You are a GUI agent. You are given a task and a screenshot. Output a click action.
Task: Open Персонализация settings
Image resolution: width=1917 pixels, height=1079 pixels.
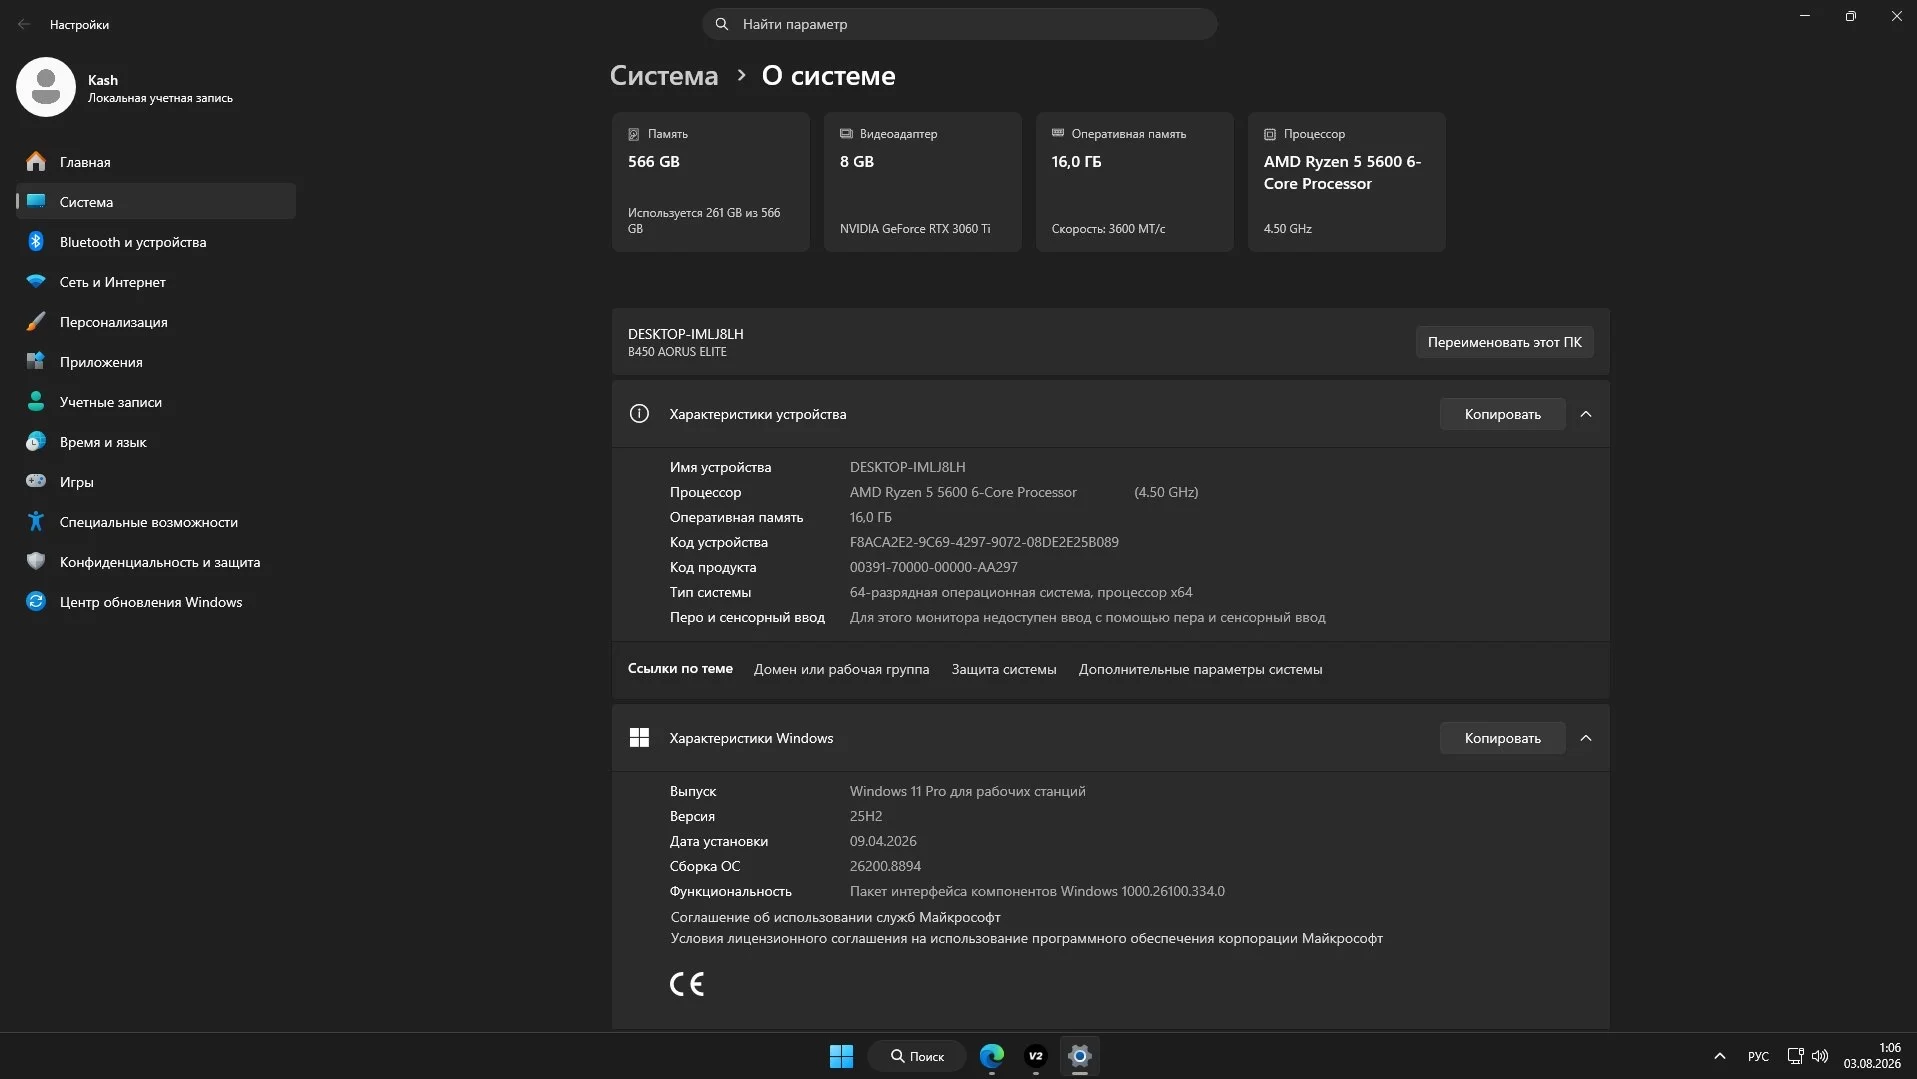[156, 321]
